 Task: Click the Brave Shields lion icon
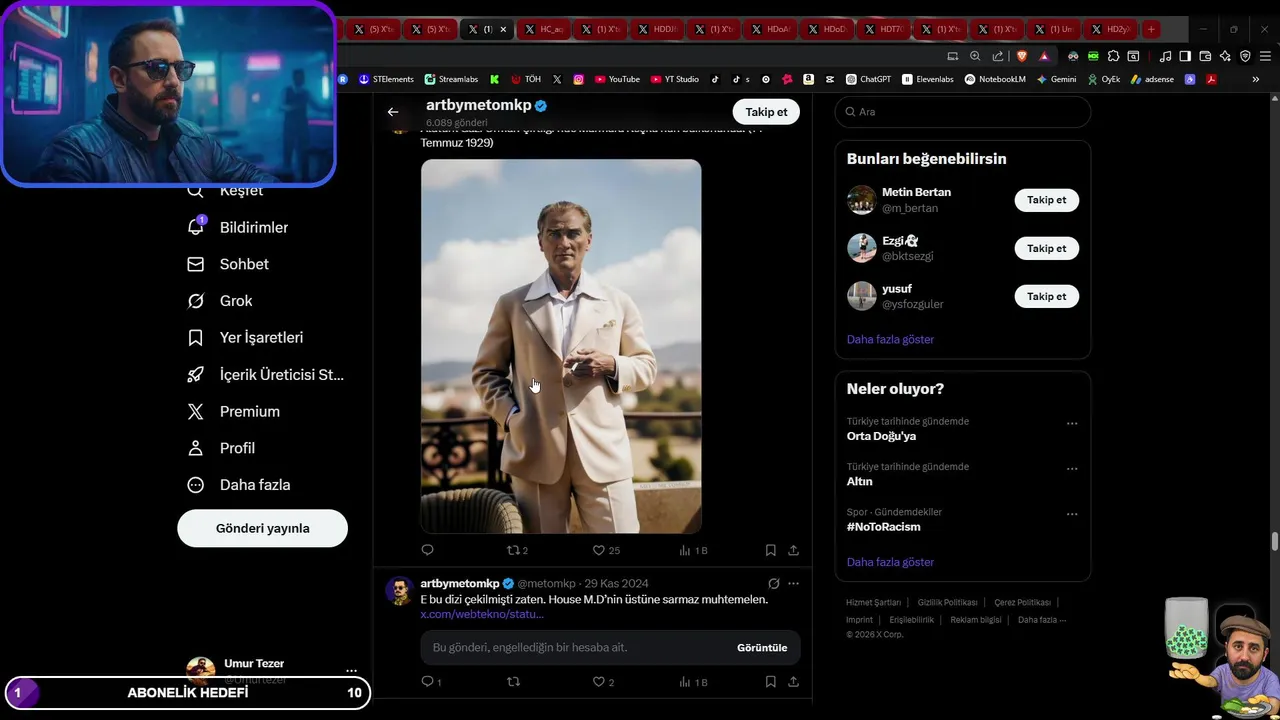coord(1022,56)
